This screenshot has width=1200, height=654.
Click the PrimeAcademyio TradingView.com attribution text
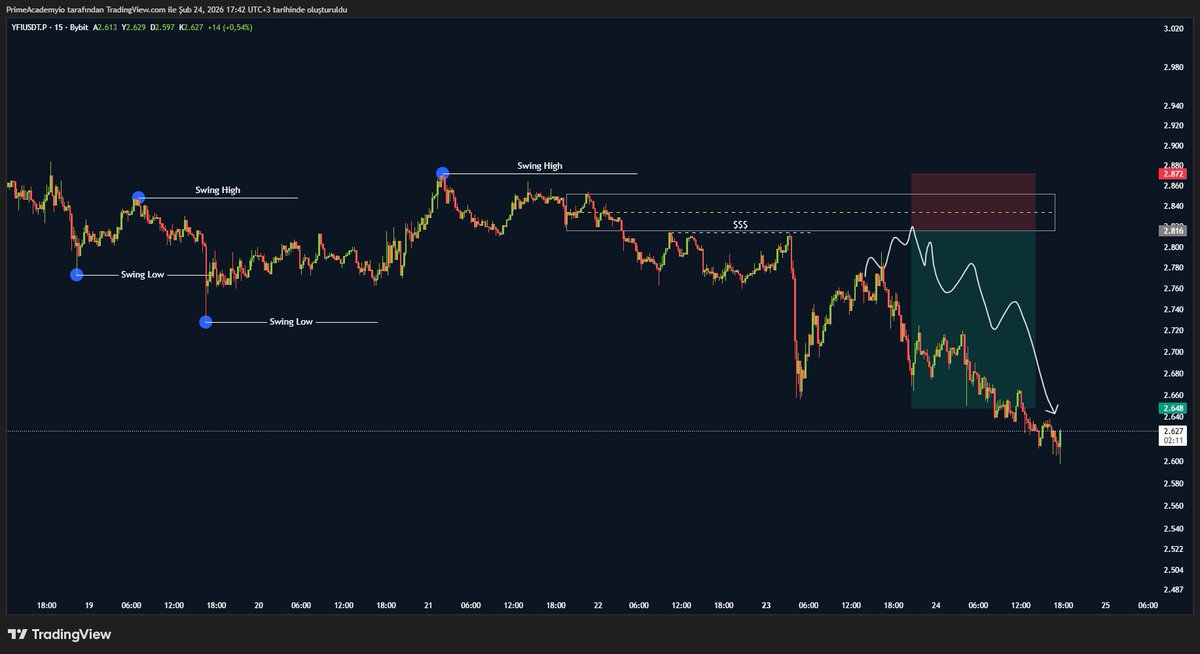pos(177,9)
